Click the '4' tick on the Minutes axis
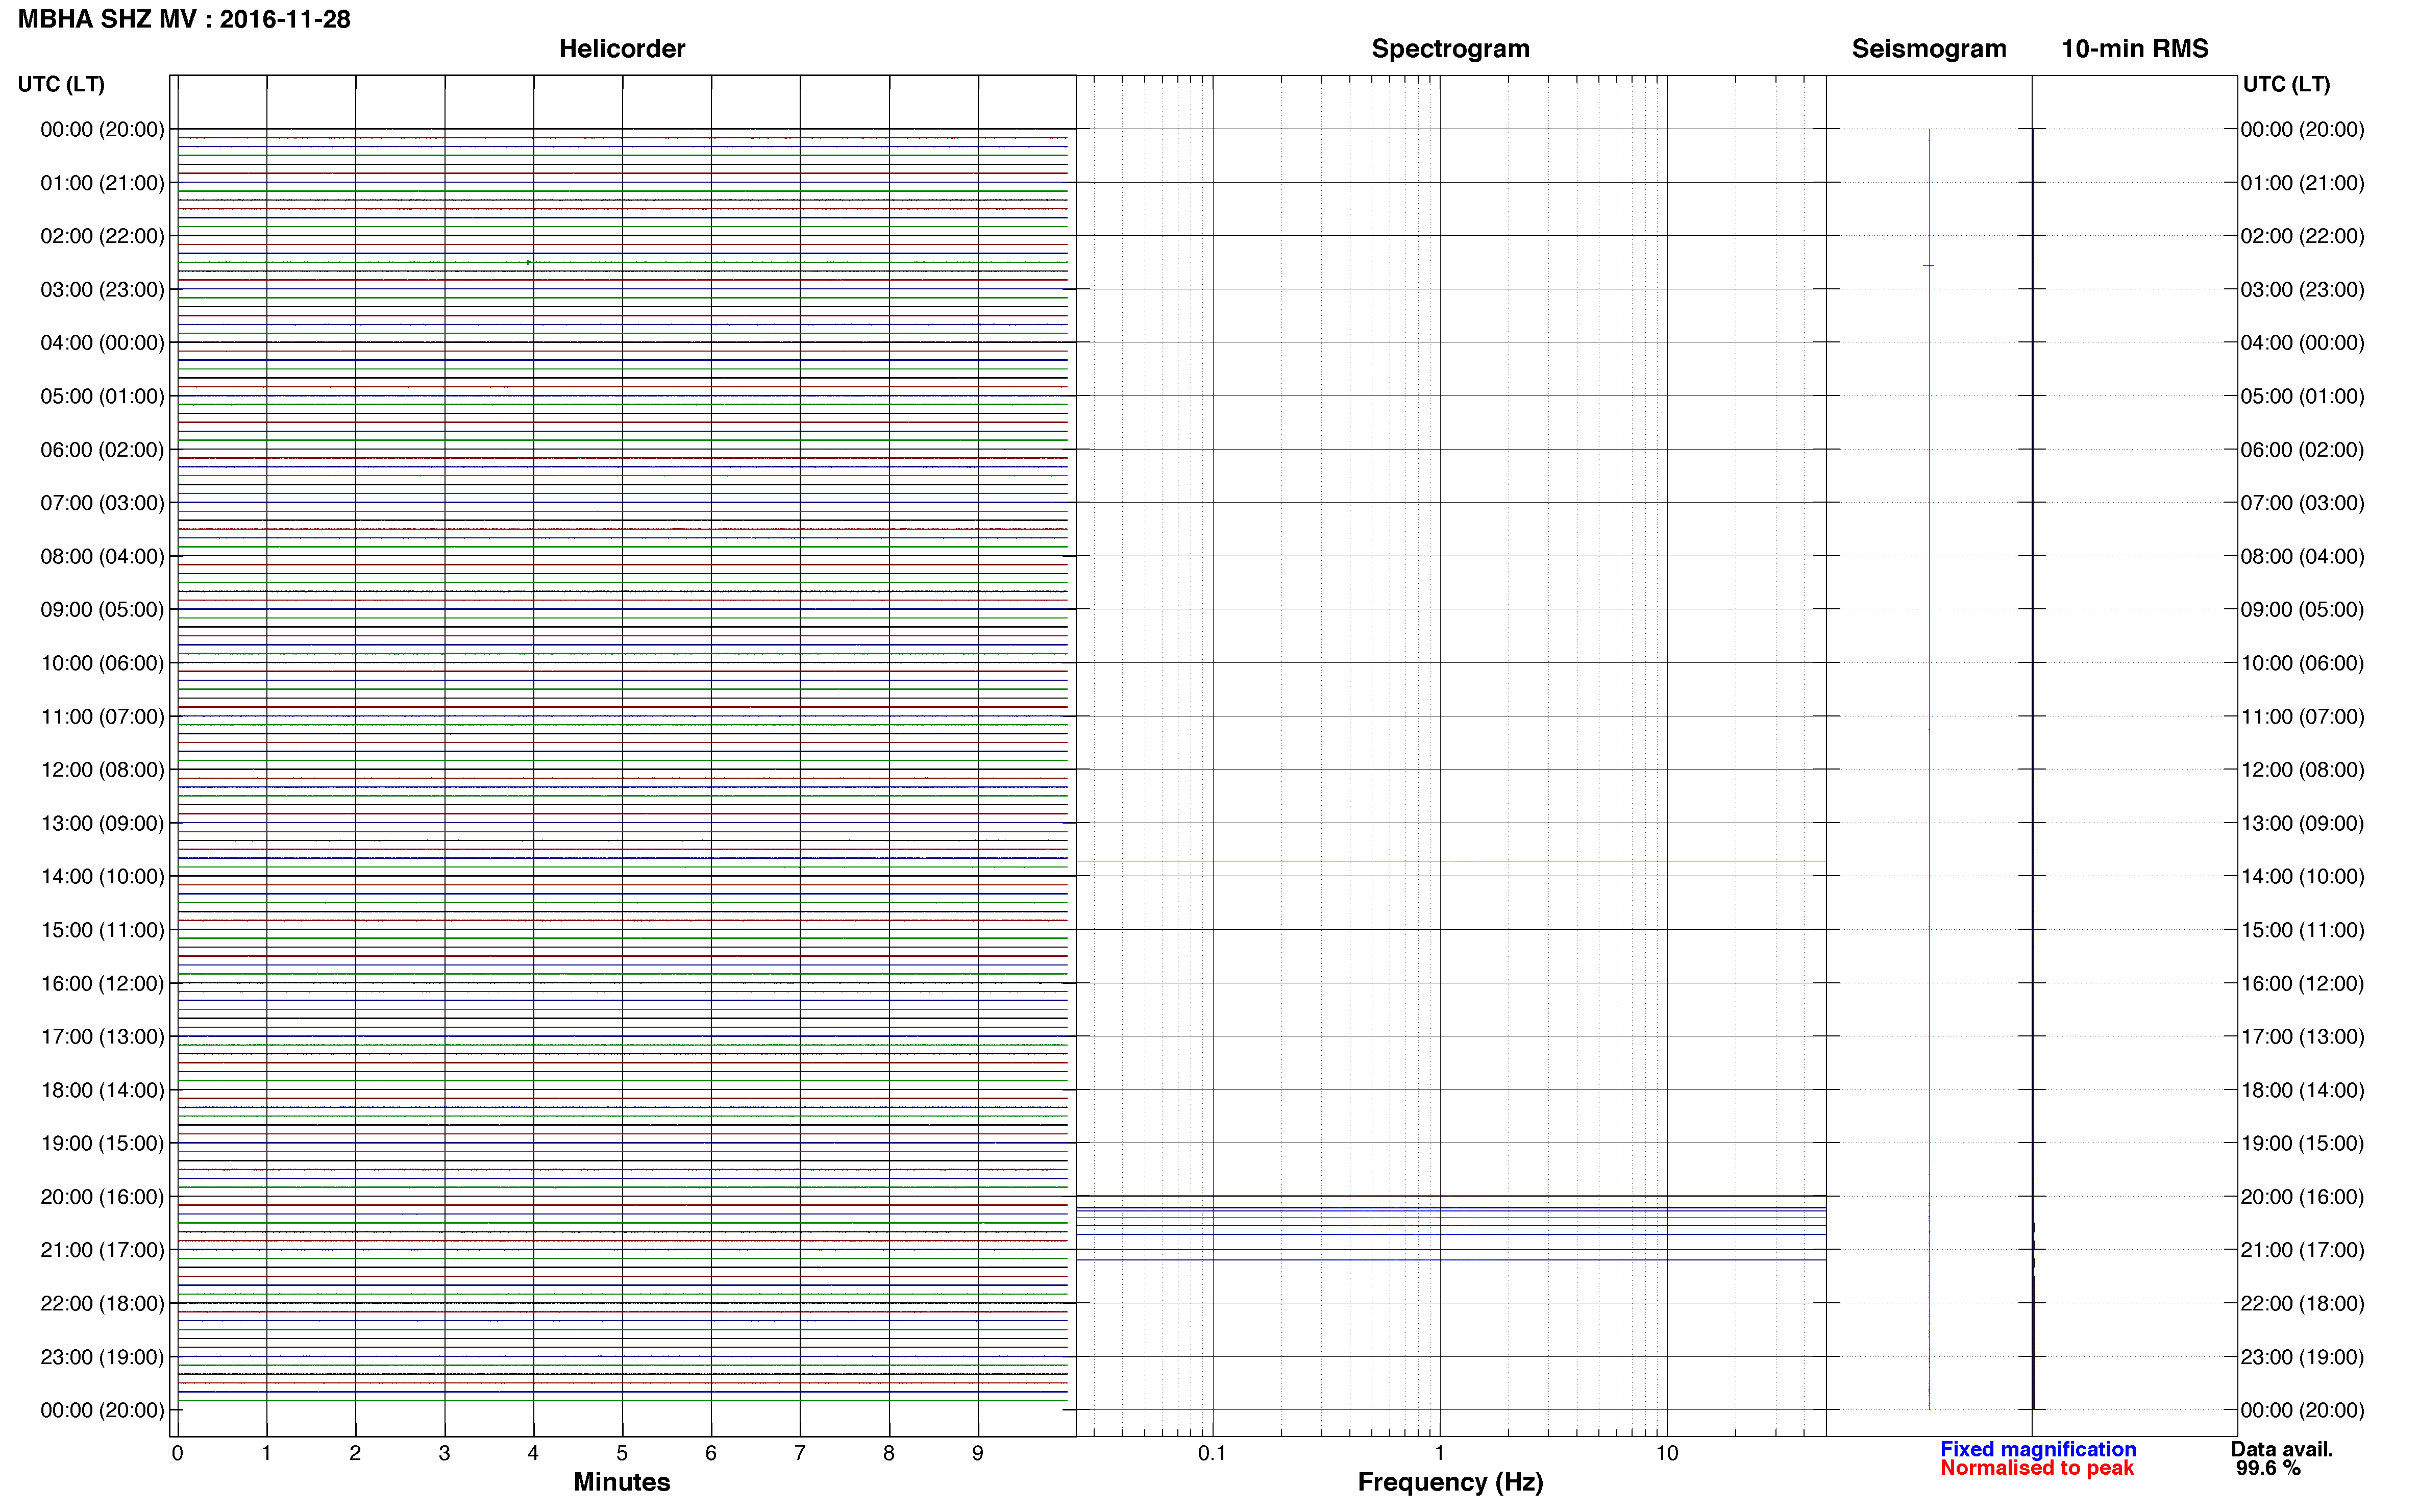Viewport: 2419px width, 1512px height. 533,1453
